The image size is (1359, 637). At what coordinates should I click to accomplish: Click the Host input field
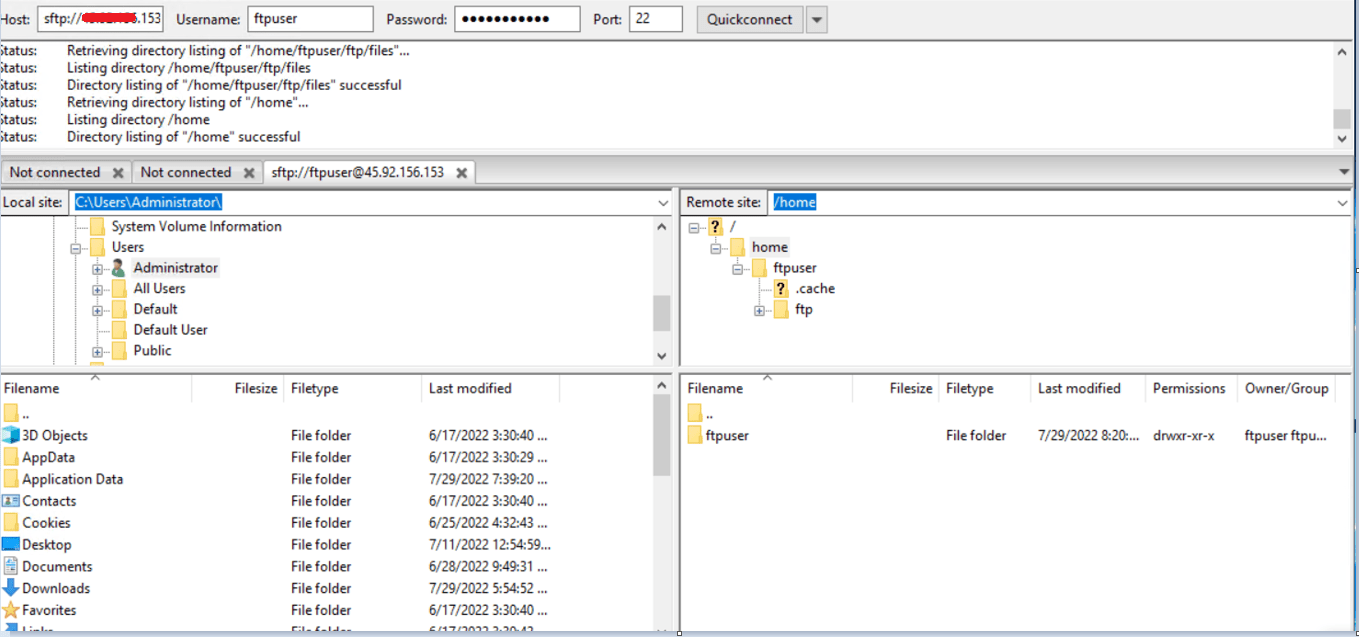click(x=100, y=18)
